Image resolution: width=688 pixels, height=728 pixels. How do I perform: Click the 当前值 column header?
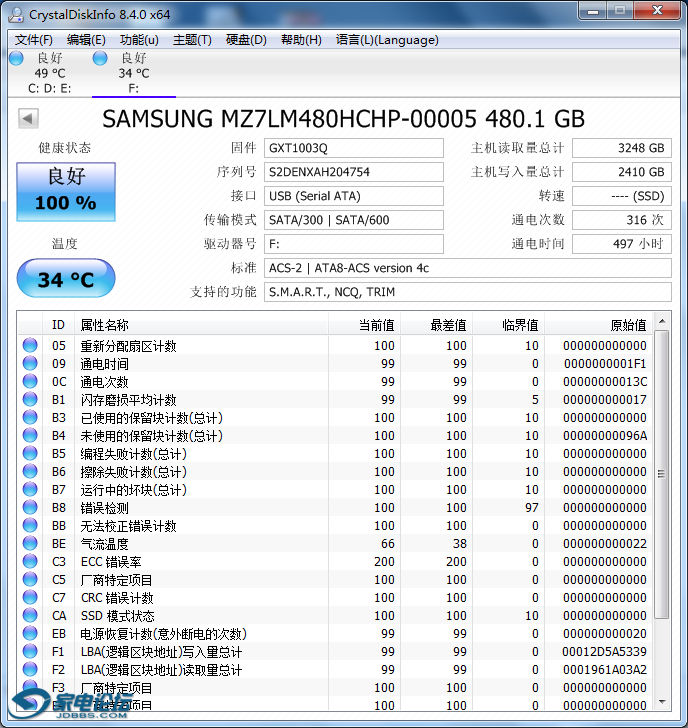pyautogui.click(x=364, y=325)
